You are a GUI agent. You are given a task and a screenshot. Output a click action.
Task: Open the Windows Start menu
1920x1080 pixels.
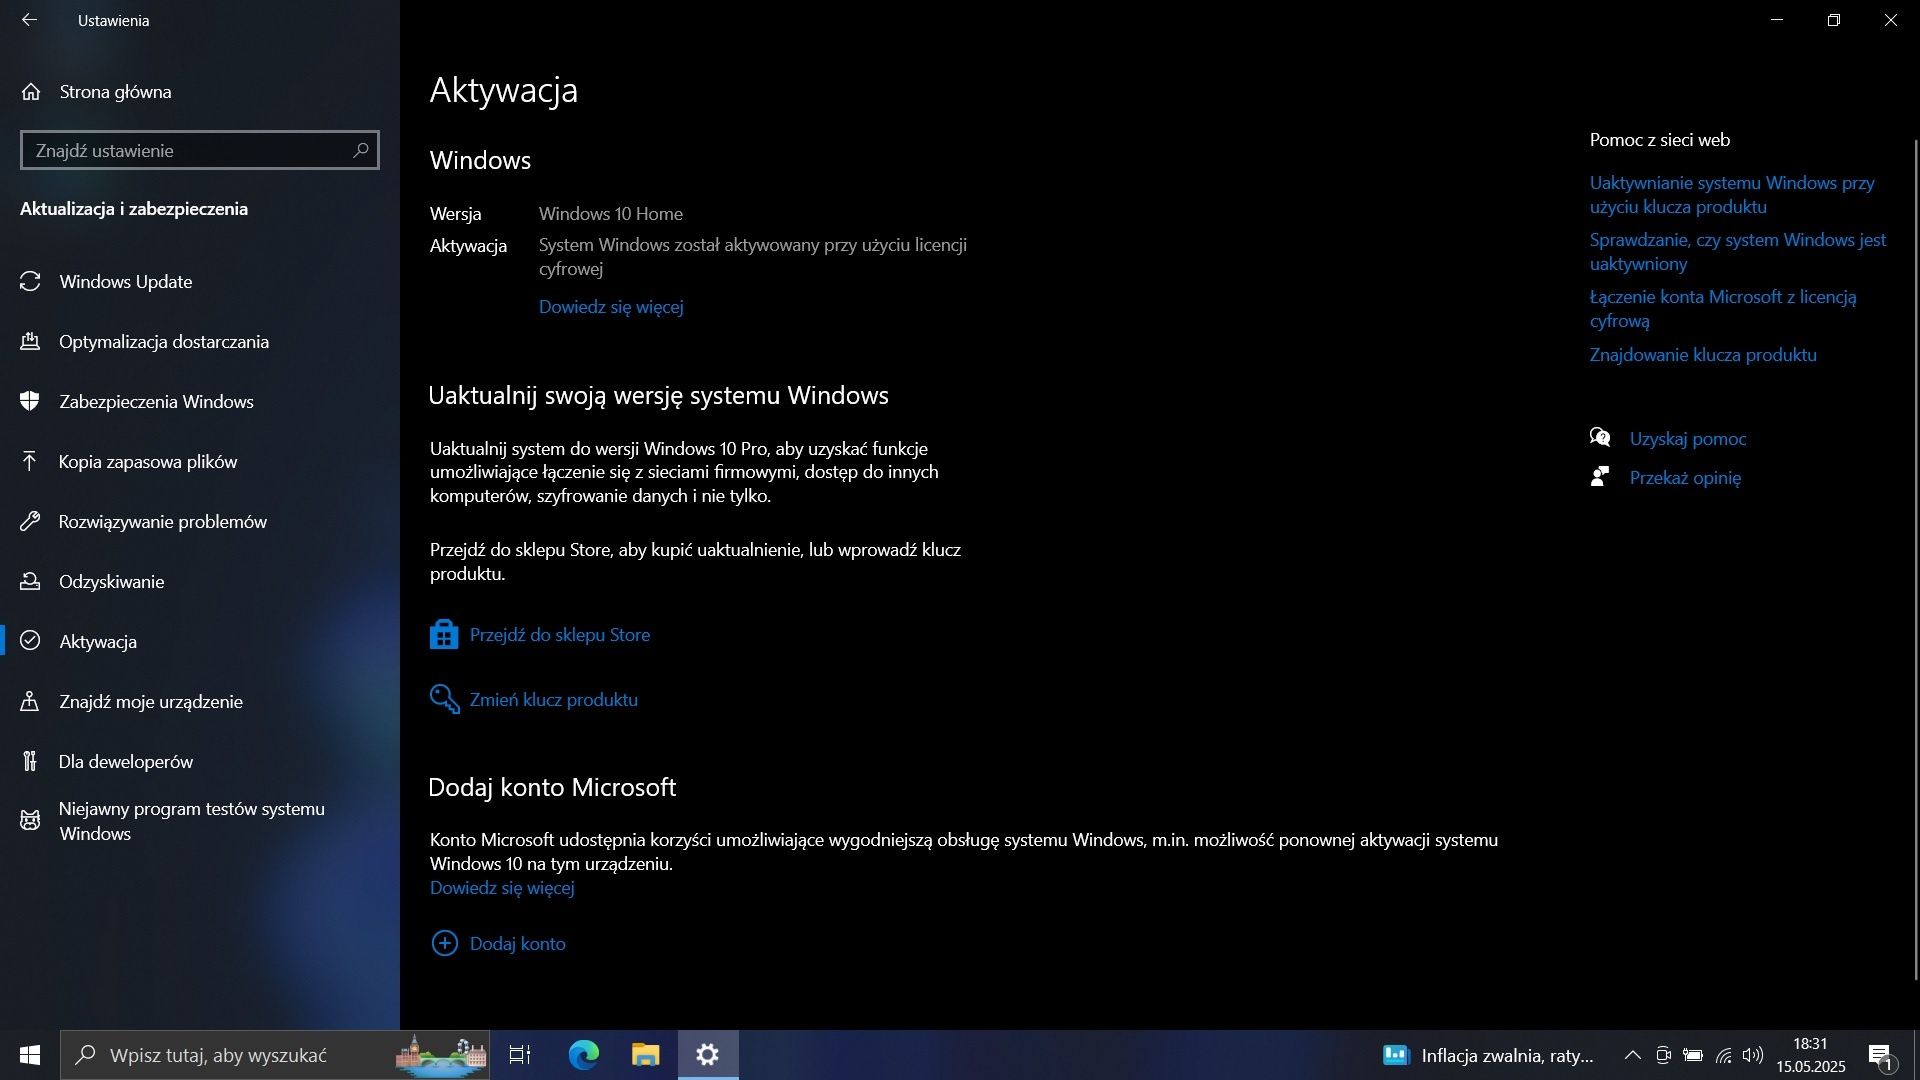point(30,1055)
